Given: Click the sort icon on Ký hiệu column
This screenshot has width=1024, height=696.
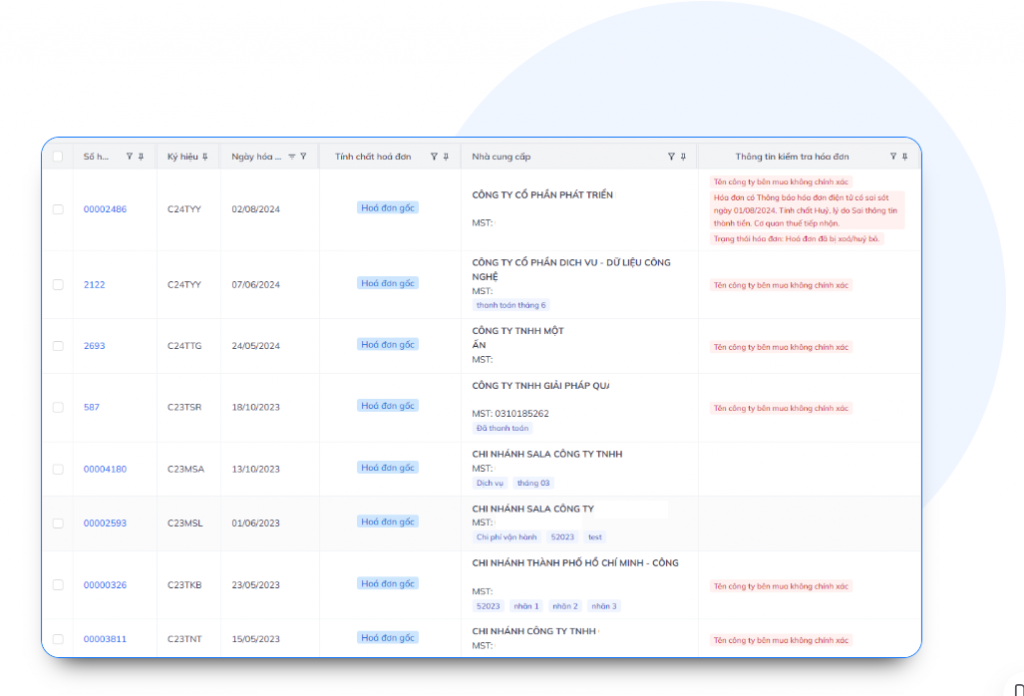Looking at the screenshot, I should point(205,156).
